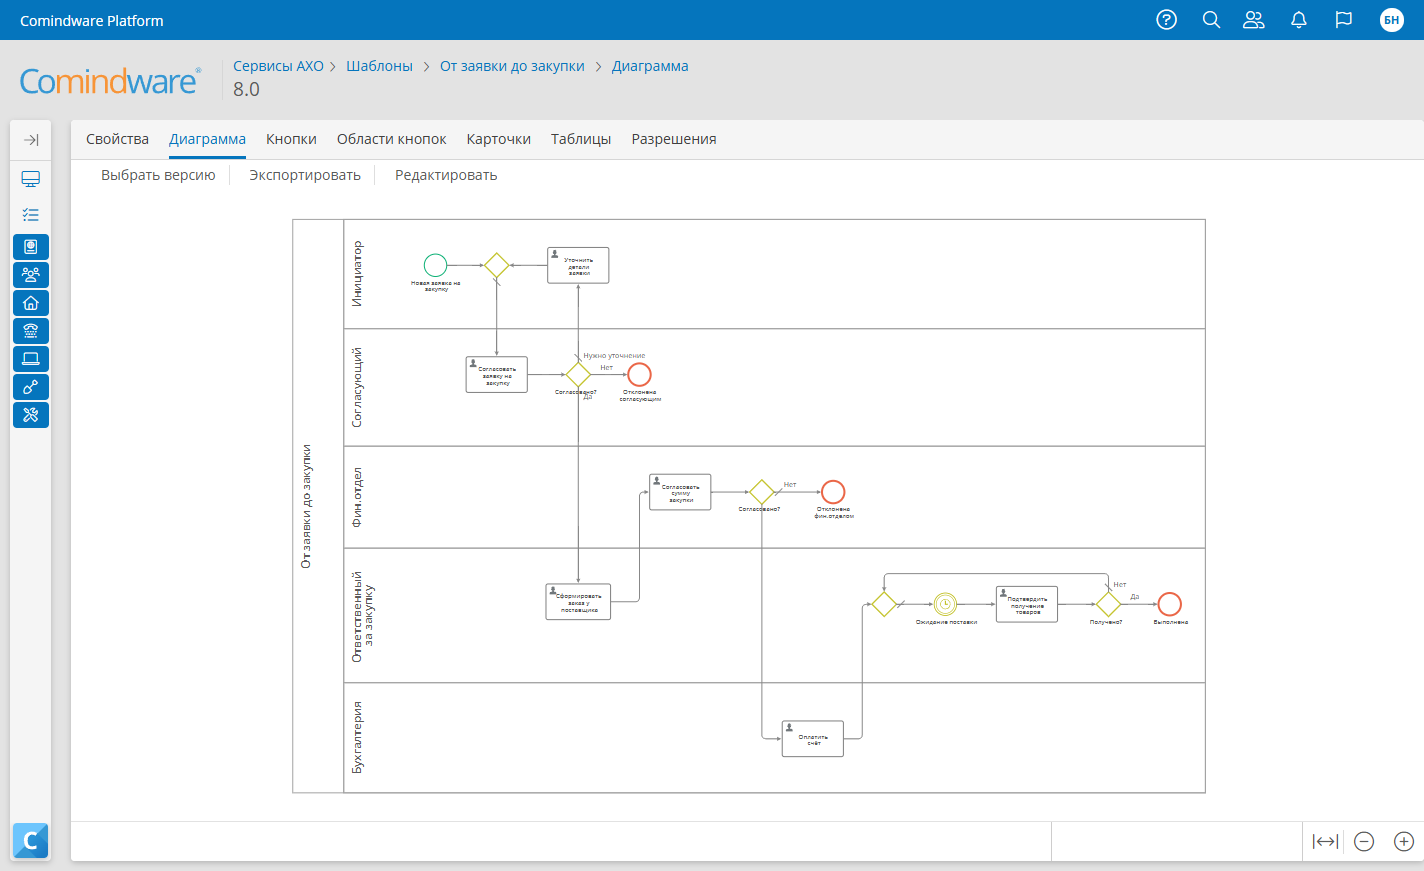Viewport: 1424px width, 871px height.
Task: Go to Сервисы АХО breadcrumb
Action: [278, 66]
